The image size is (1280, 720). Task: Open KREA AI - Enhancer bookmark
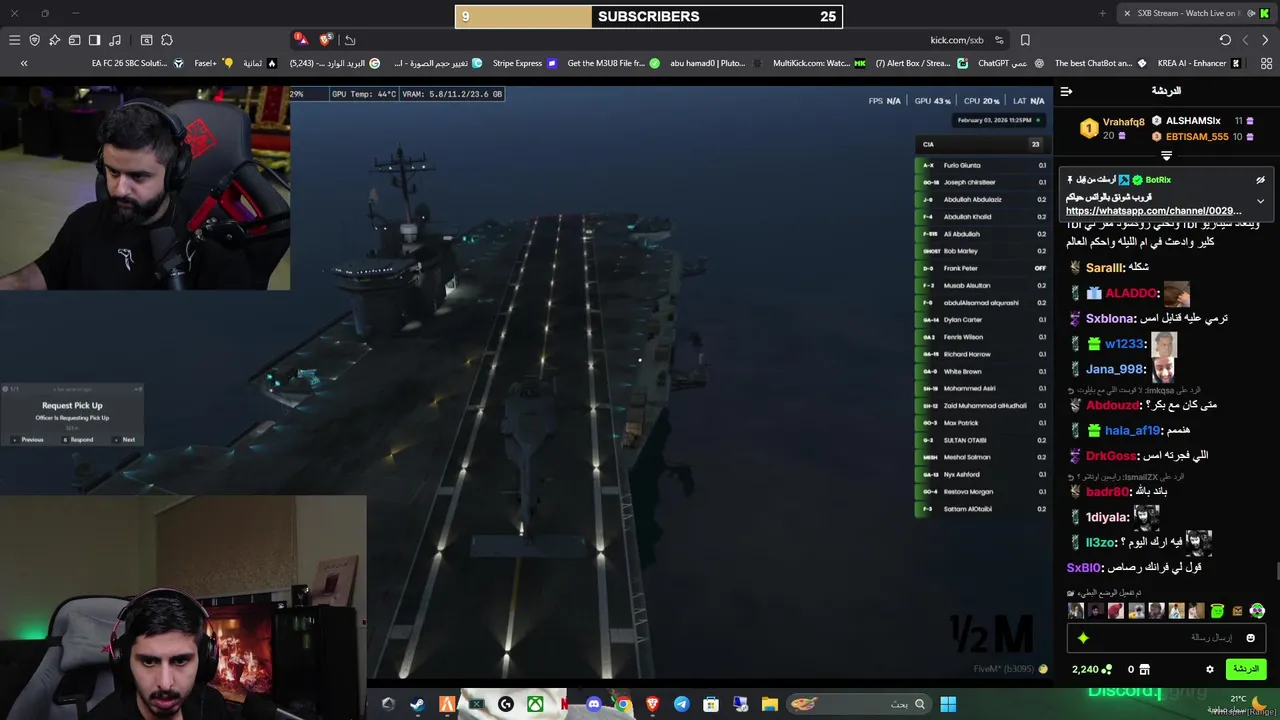pos(1199,63)
